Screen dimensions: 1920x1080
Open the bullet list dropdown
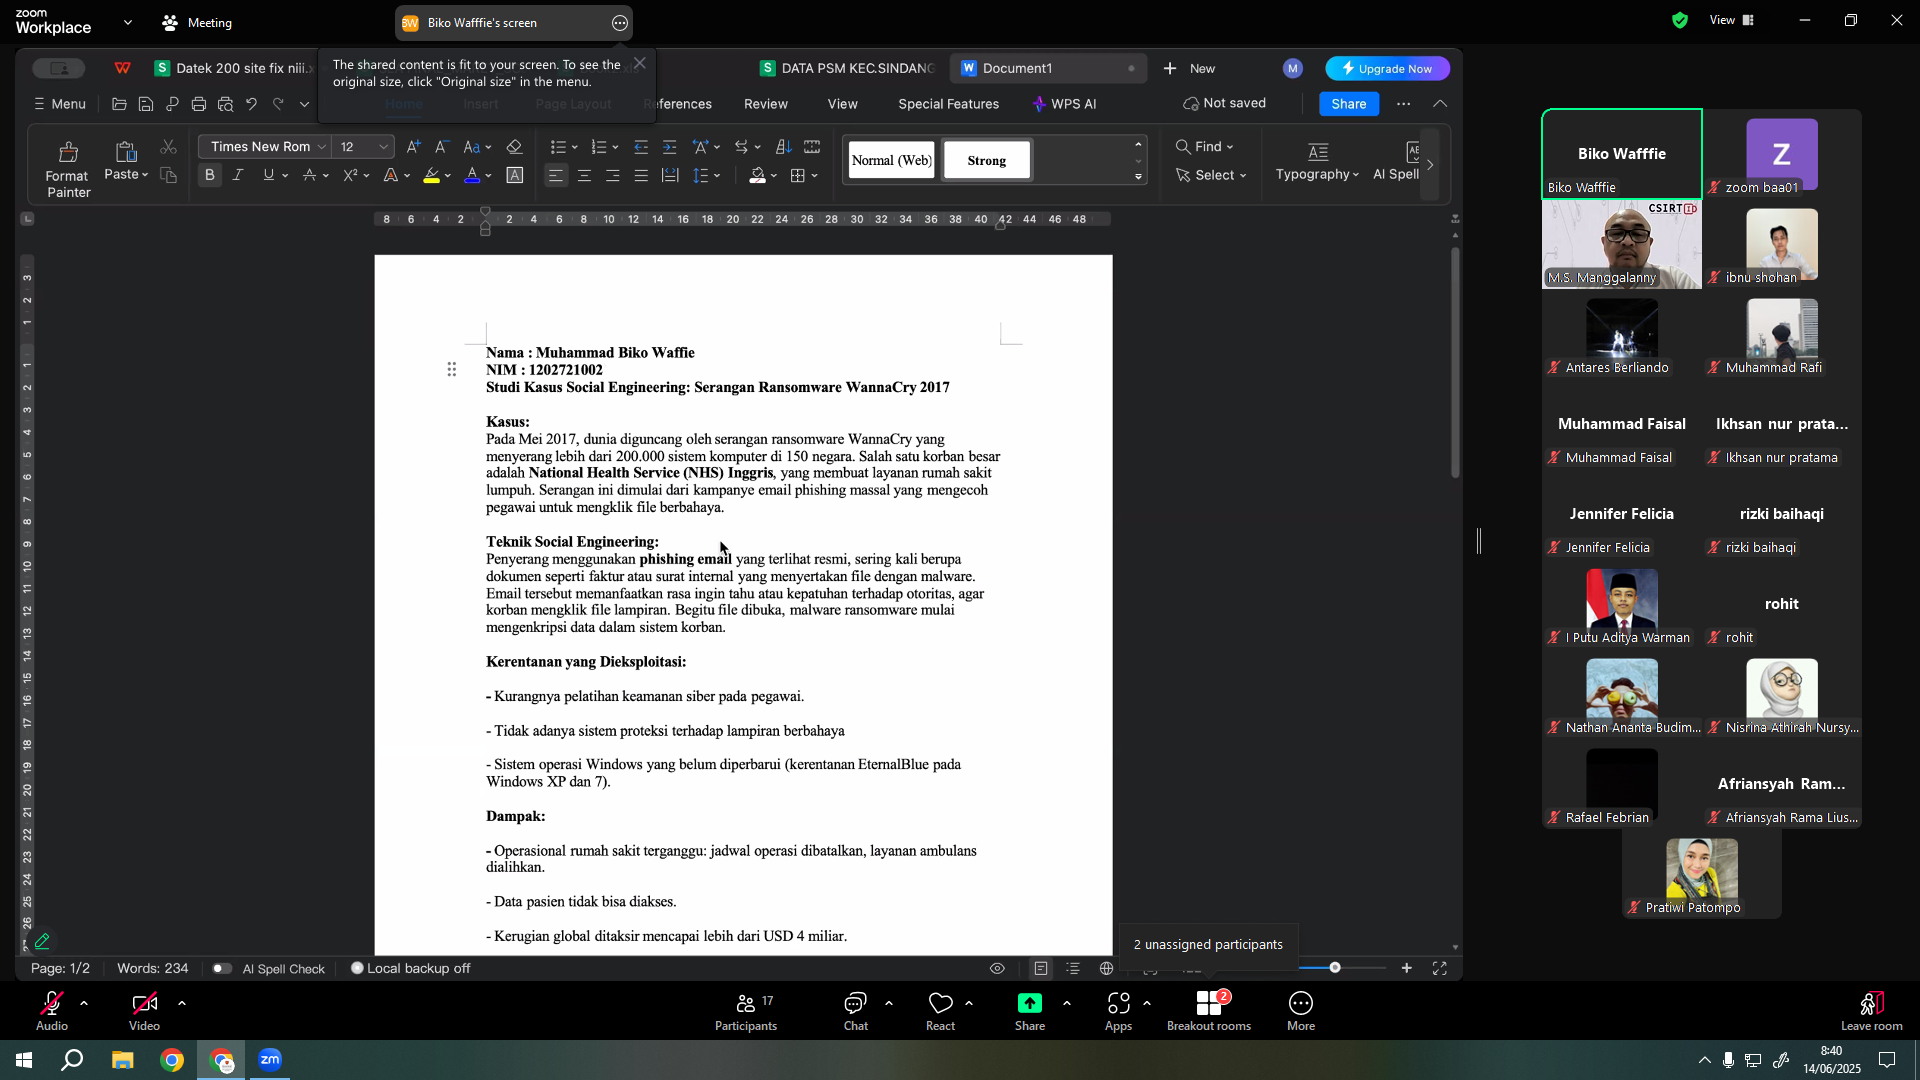click(575, 148)
